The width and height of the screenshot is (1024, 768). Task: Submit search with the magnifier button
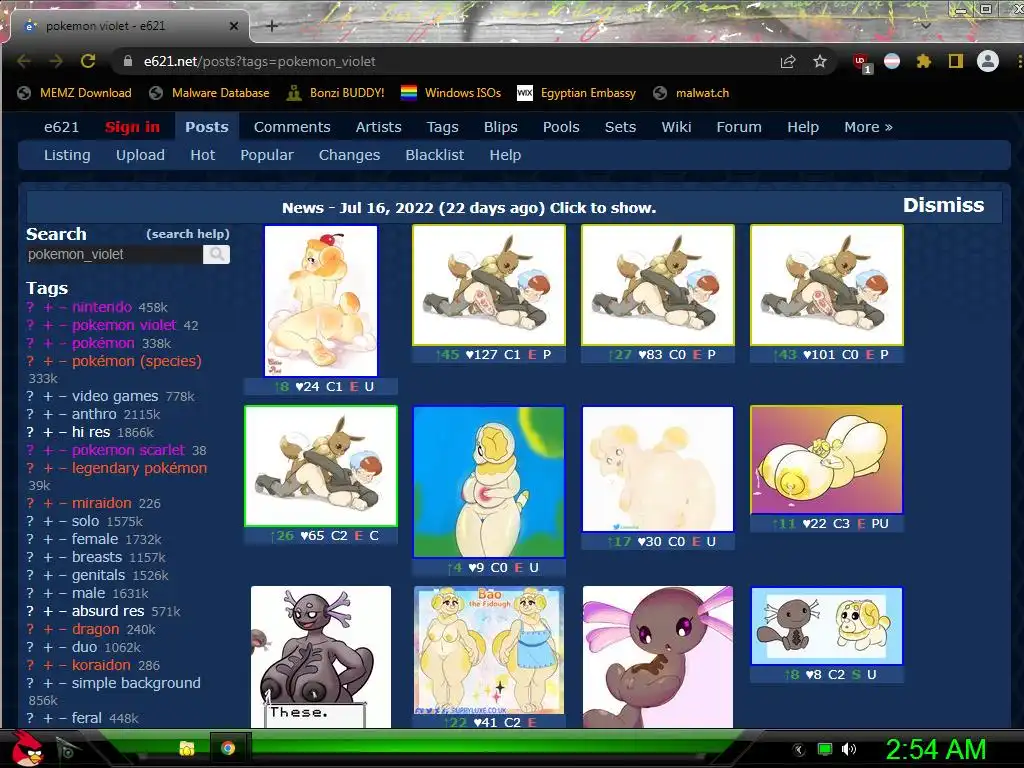click(x=216, y=254)
